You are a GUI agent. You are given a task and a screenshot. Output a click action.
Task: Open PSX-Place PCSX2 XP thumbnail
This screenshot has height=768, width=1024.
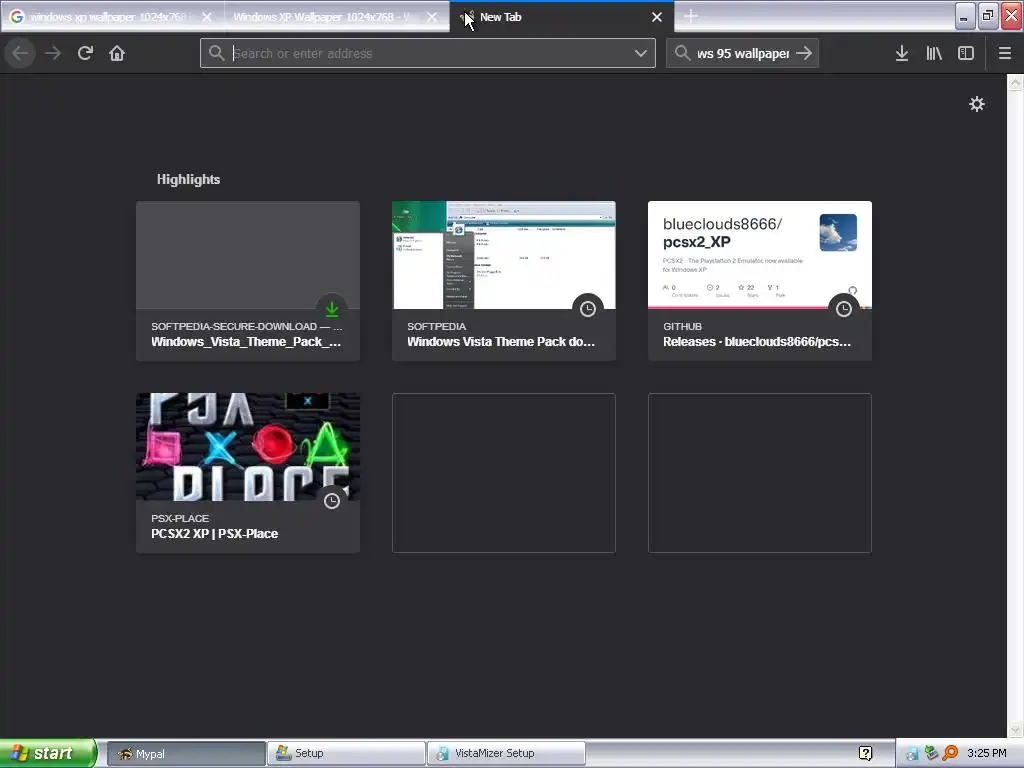click(248, 447)
